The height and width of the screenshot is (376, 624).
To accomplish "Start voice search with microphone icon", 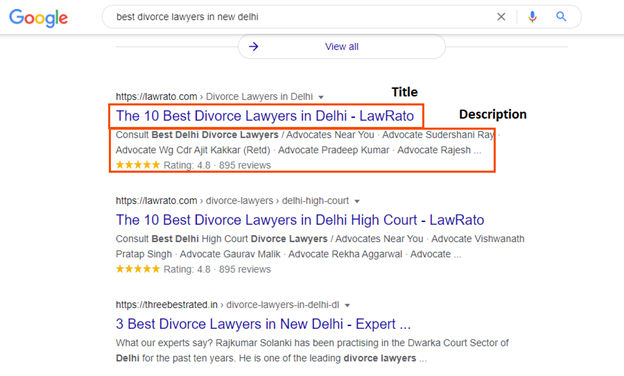I will pos(532,17).
